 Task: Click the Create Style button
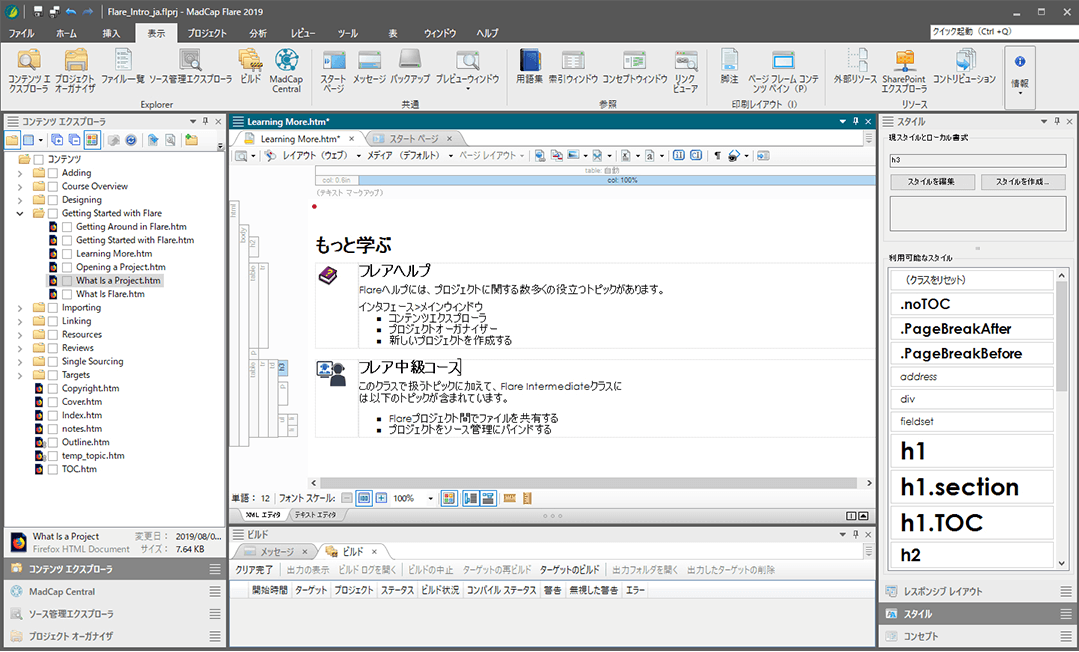(1023, 182)
